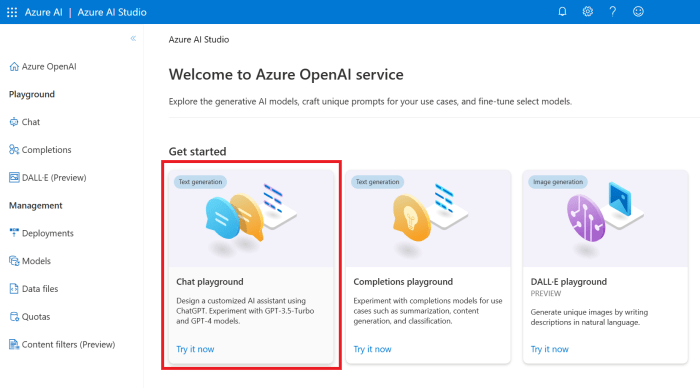Click the DALL·E playground illustration
The image size is (700, 388).
(605, 219)
